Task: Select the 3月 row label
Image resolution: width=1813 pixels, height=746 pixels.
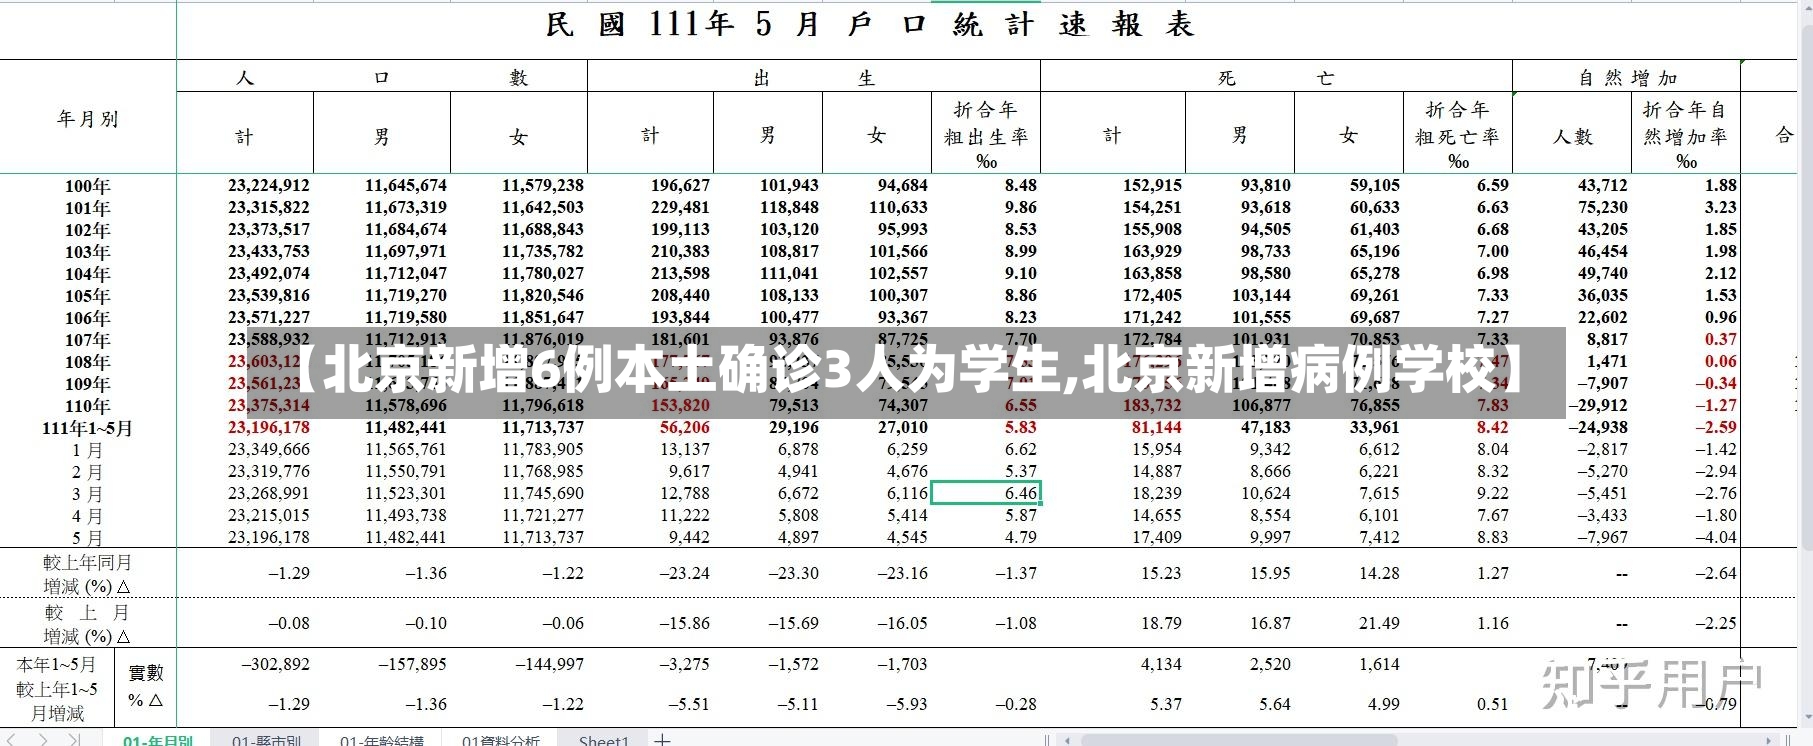Action: (x=88, y=494)
